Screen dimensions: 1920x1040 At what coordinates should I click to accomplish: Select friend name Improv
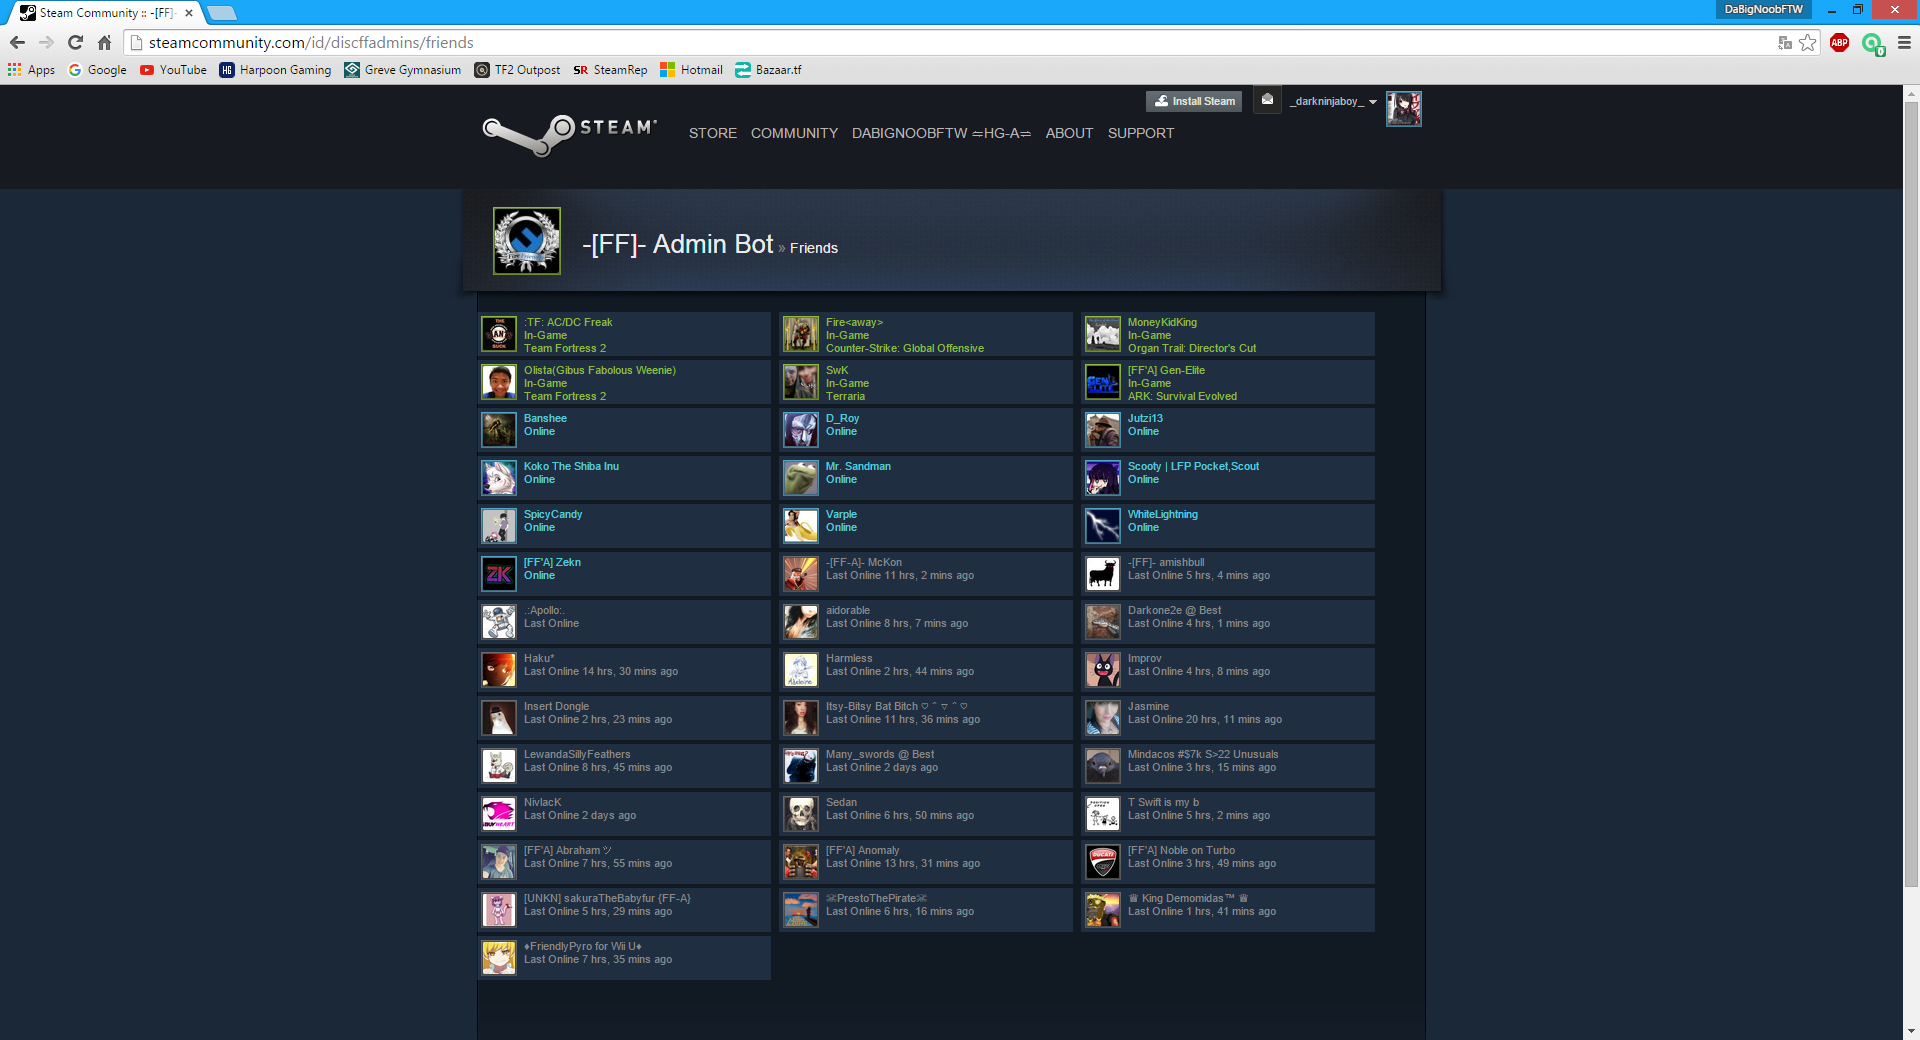[x=1145, y=658]
